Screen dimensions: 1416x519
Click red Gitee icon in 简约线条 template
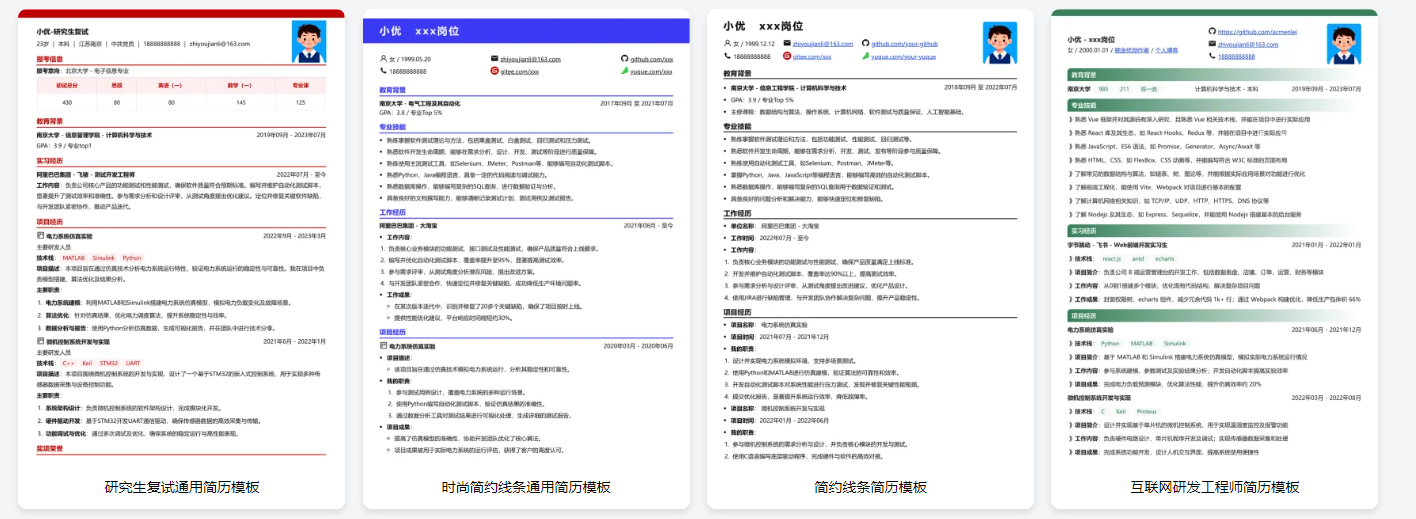point(786,57)
